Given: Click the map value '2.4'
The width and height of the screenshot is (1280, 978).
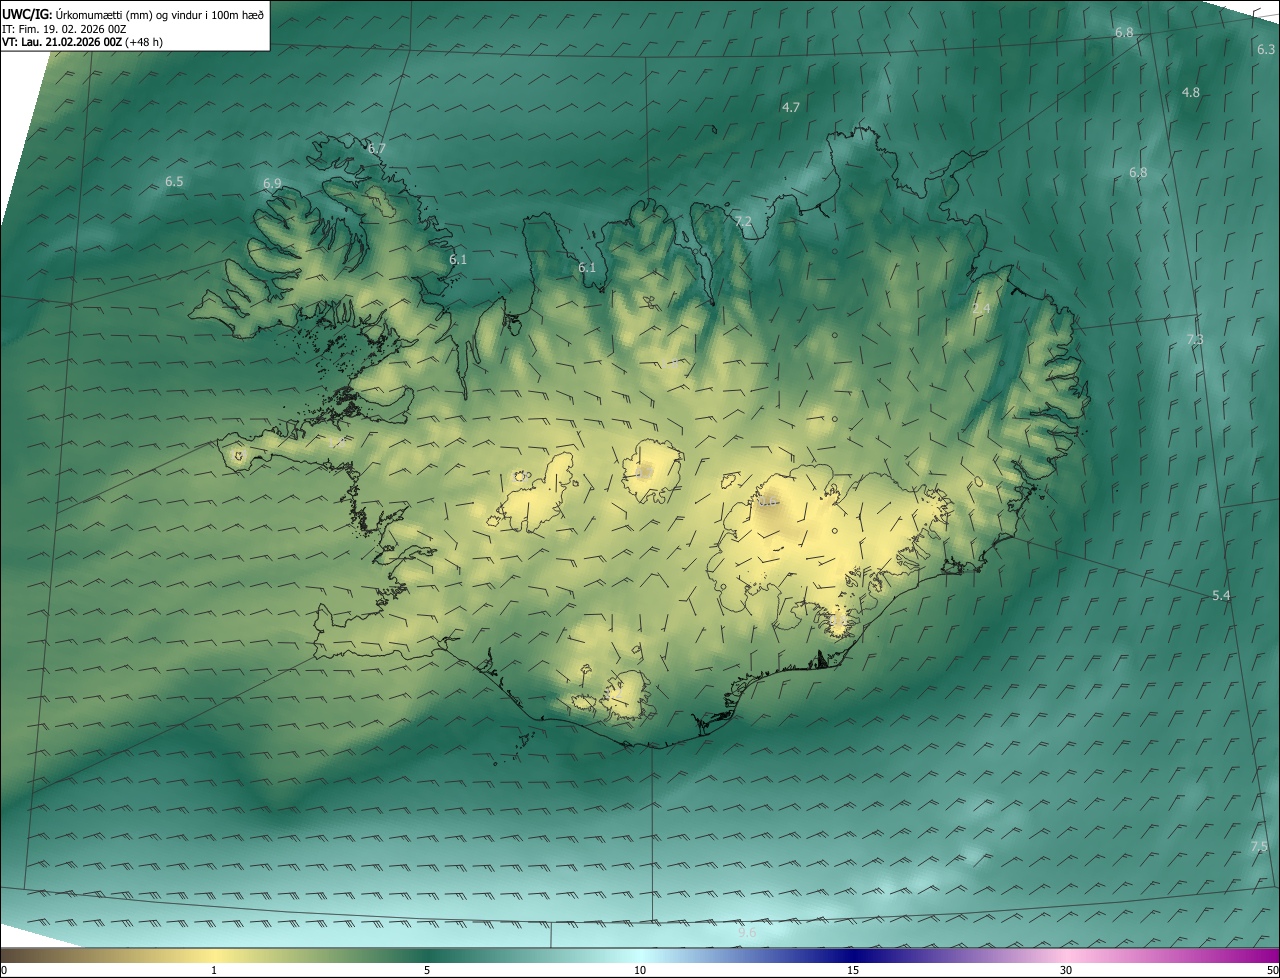Looking at the screenshot, I should click(981, 309).
